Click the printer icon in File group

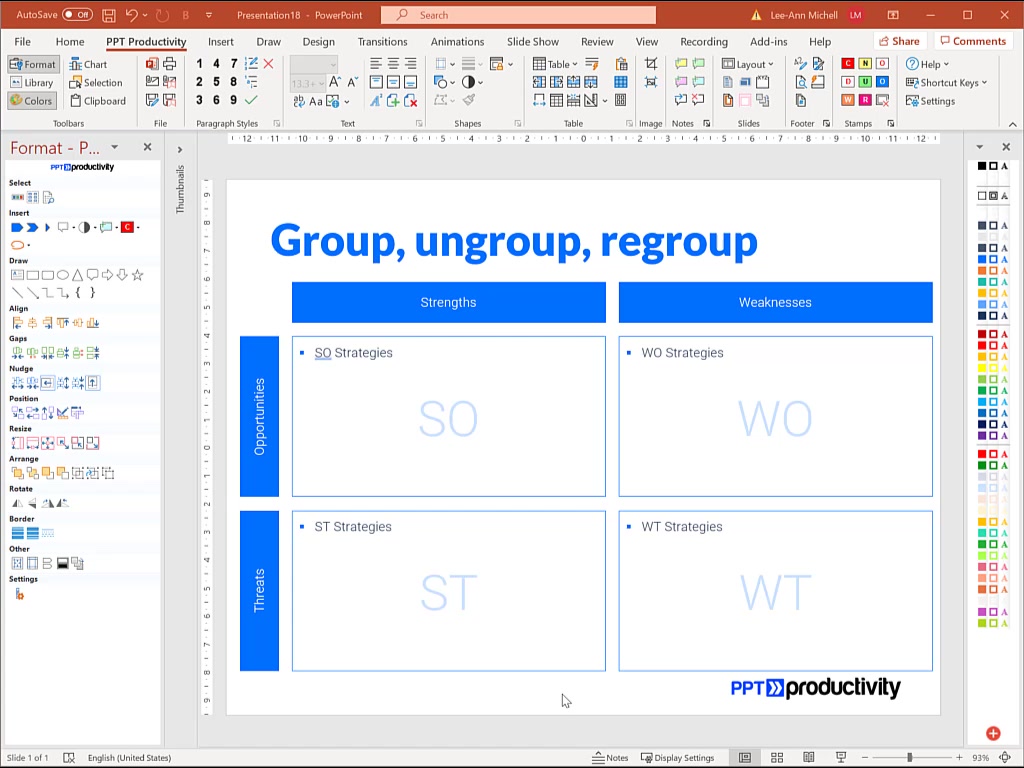(170, 63)
